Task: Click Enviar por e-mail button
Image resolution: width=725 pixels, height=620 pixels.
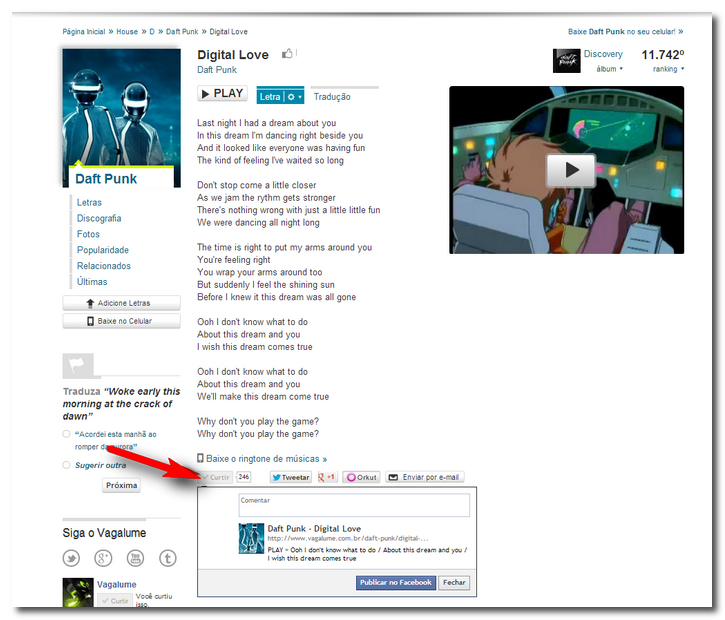Action: coord(425,477)
